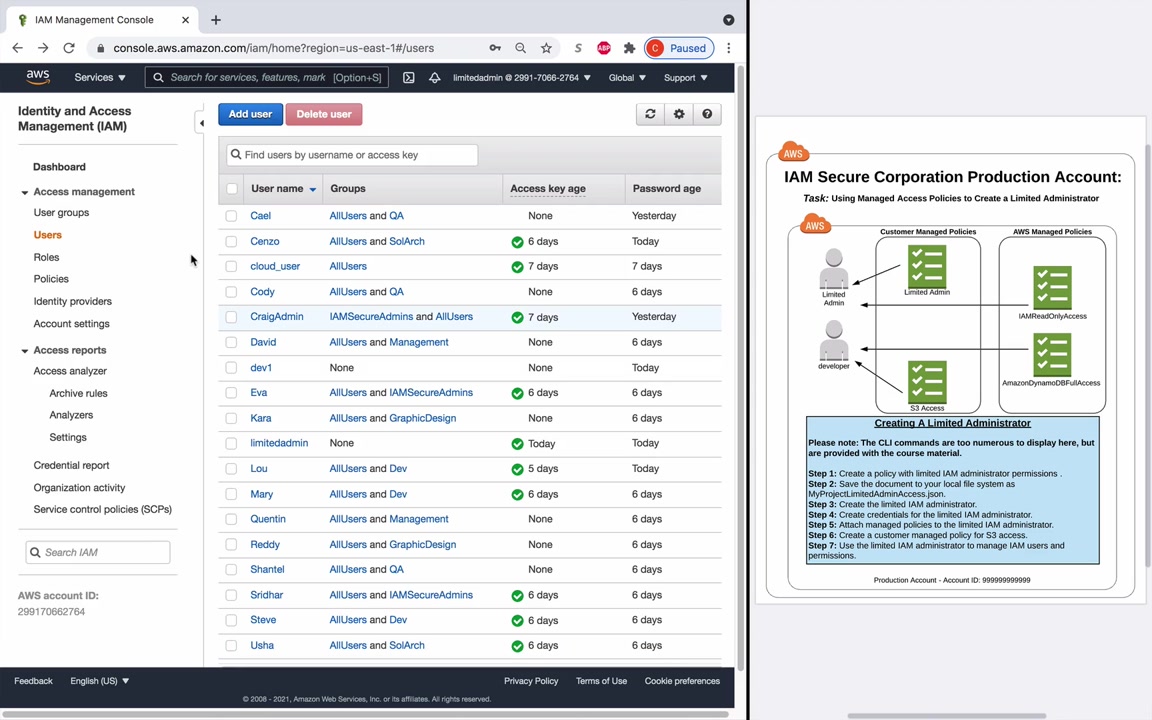Check the box for cloud_user
The image size is (1152, 720).
[231, 266]
